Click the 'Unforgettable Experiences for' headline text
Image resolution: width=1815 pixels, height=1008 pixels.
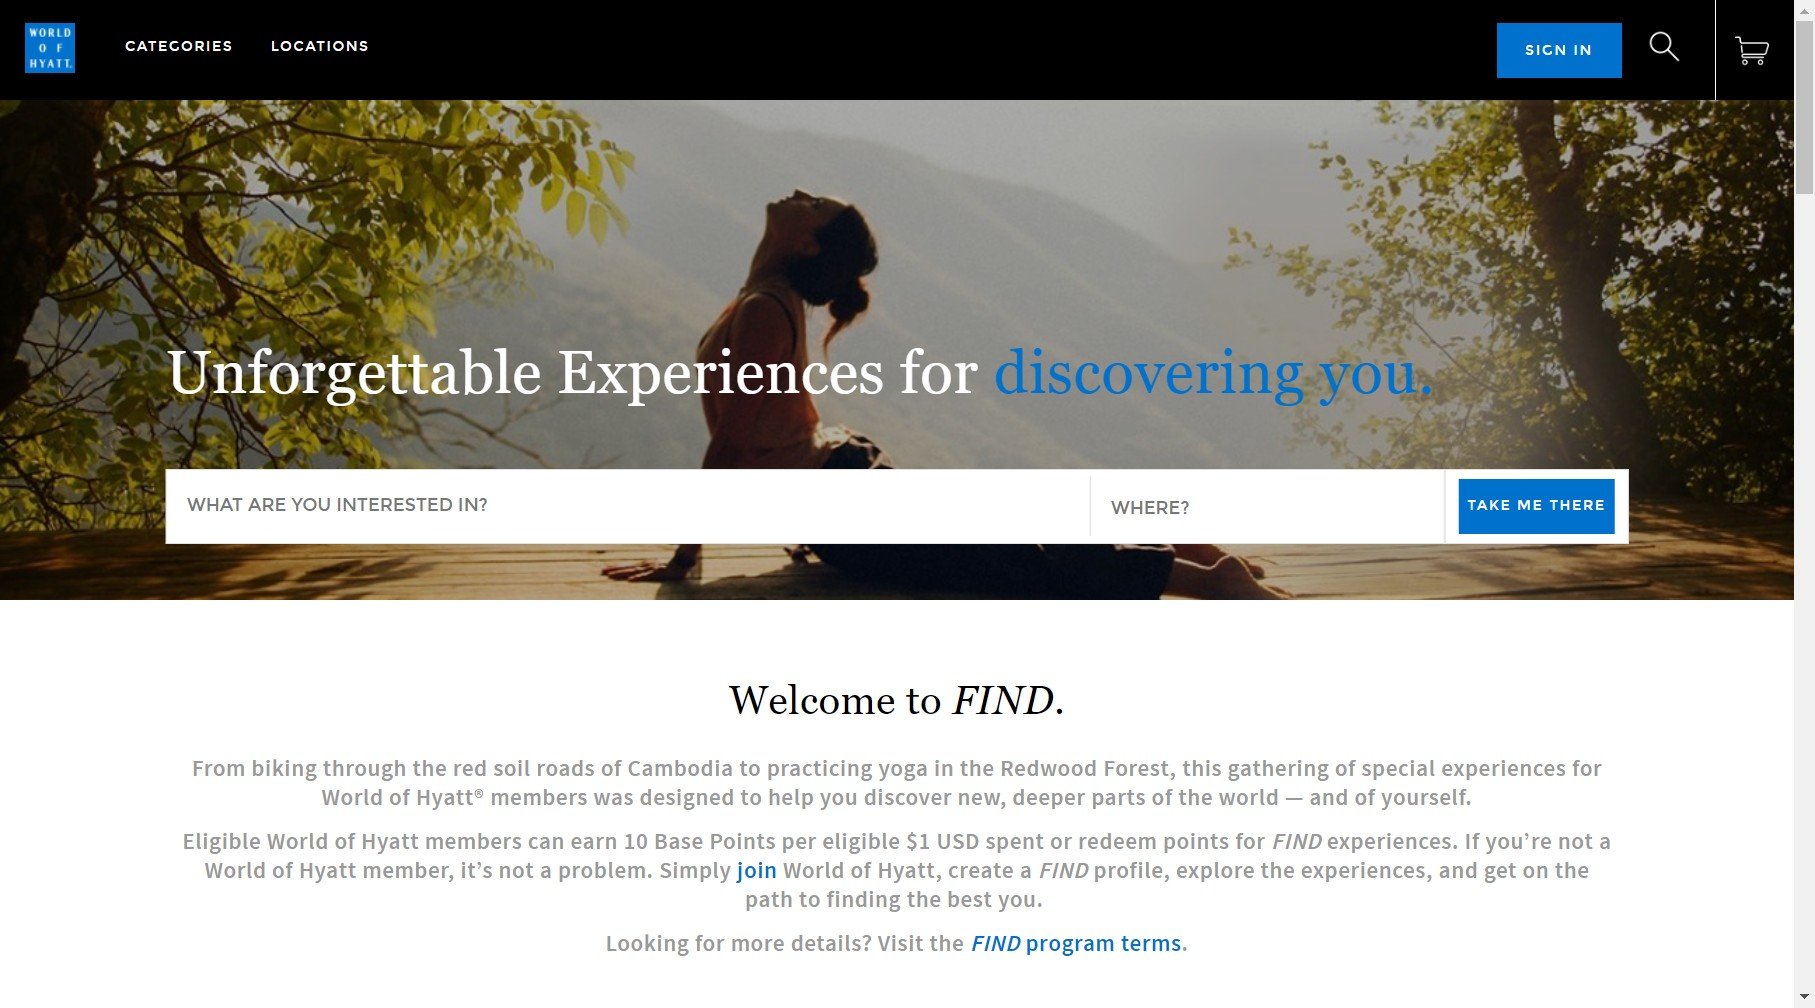(572, 373)
